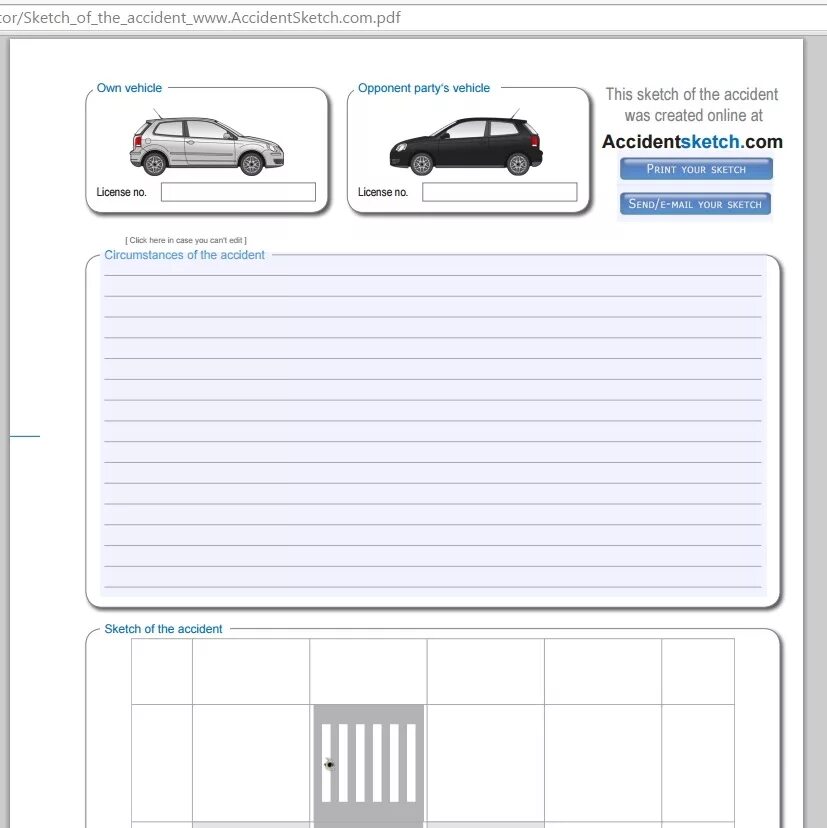Click the 'Own vehicle' label
This screenshot has height=828, width=827.
[x=129, y=88]
